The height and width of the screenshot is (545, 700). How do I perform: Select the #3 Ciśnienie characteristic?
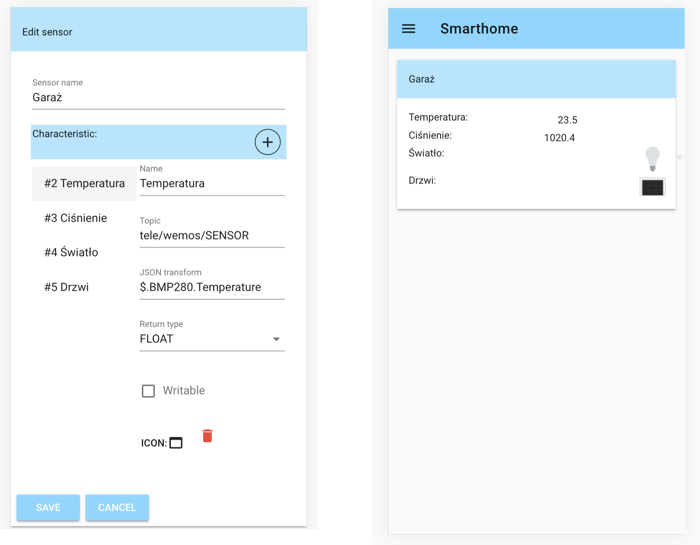coord(75,218)
